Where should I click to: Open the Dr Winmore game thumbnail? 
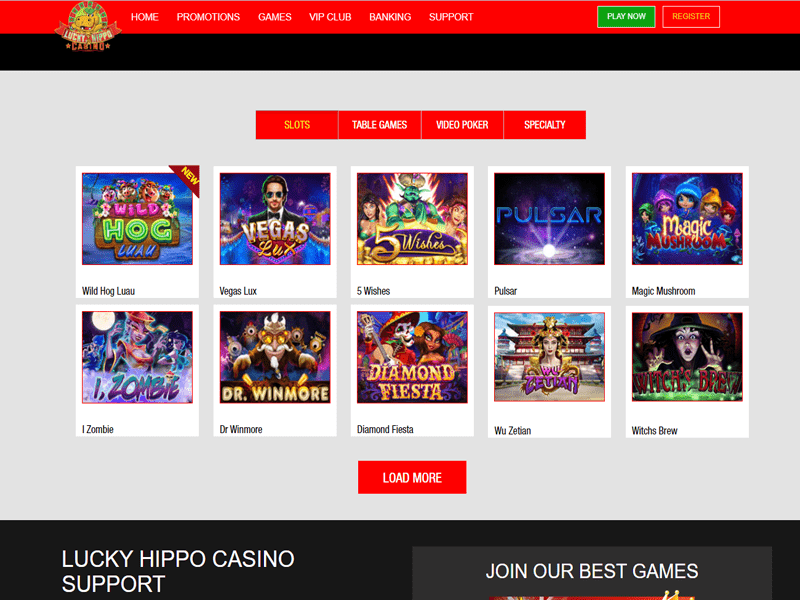pos(275,357)
